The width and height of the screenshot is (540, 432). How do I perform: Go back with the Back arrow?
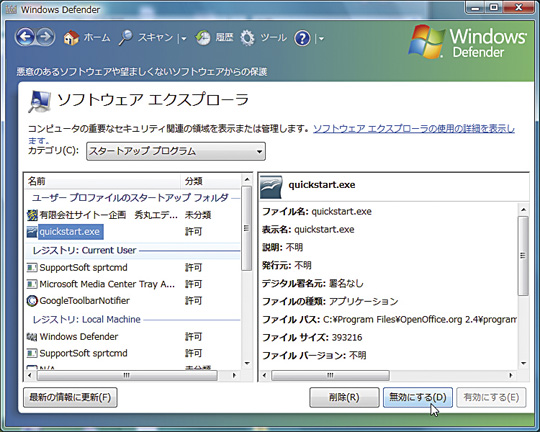[24, 37]
